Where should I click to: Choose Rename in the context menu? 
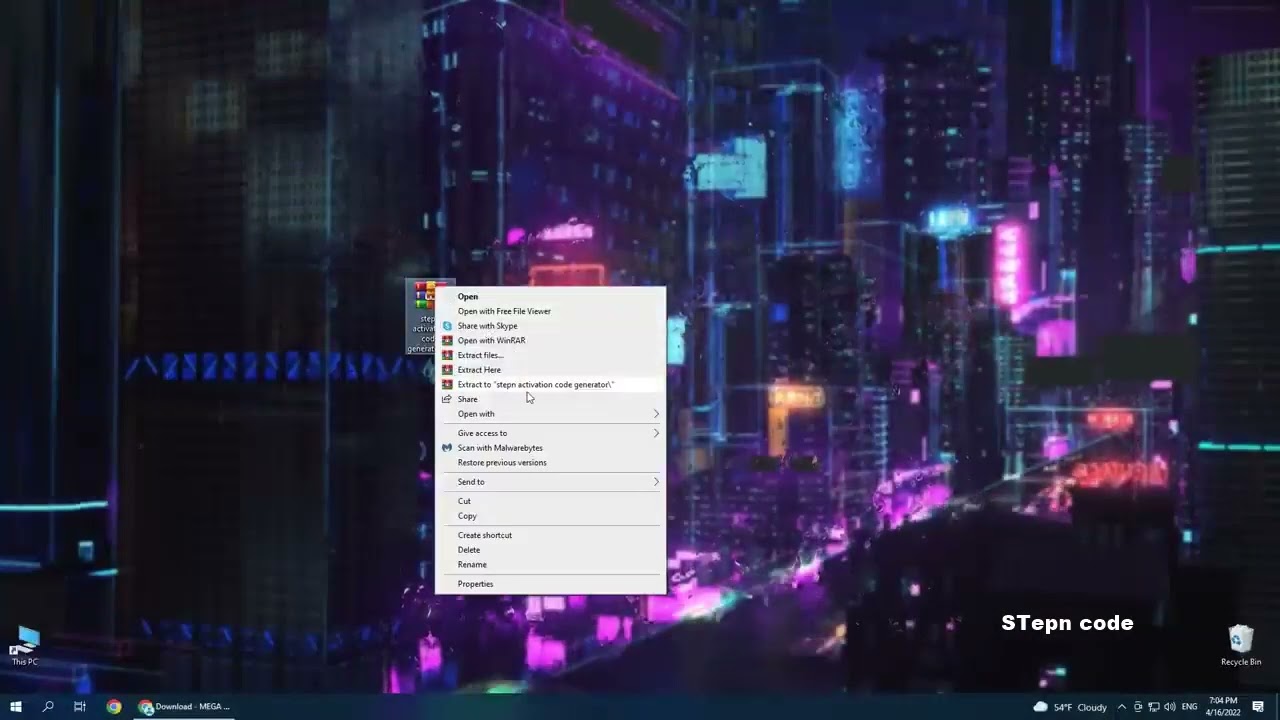(550, 565)
